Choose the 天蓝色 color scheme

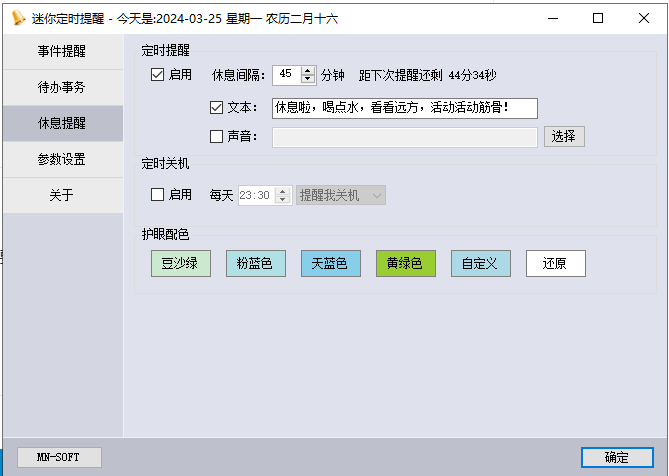(330, 264)
